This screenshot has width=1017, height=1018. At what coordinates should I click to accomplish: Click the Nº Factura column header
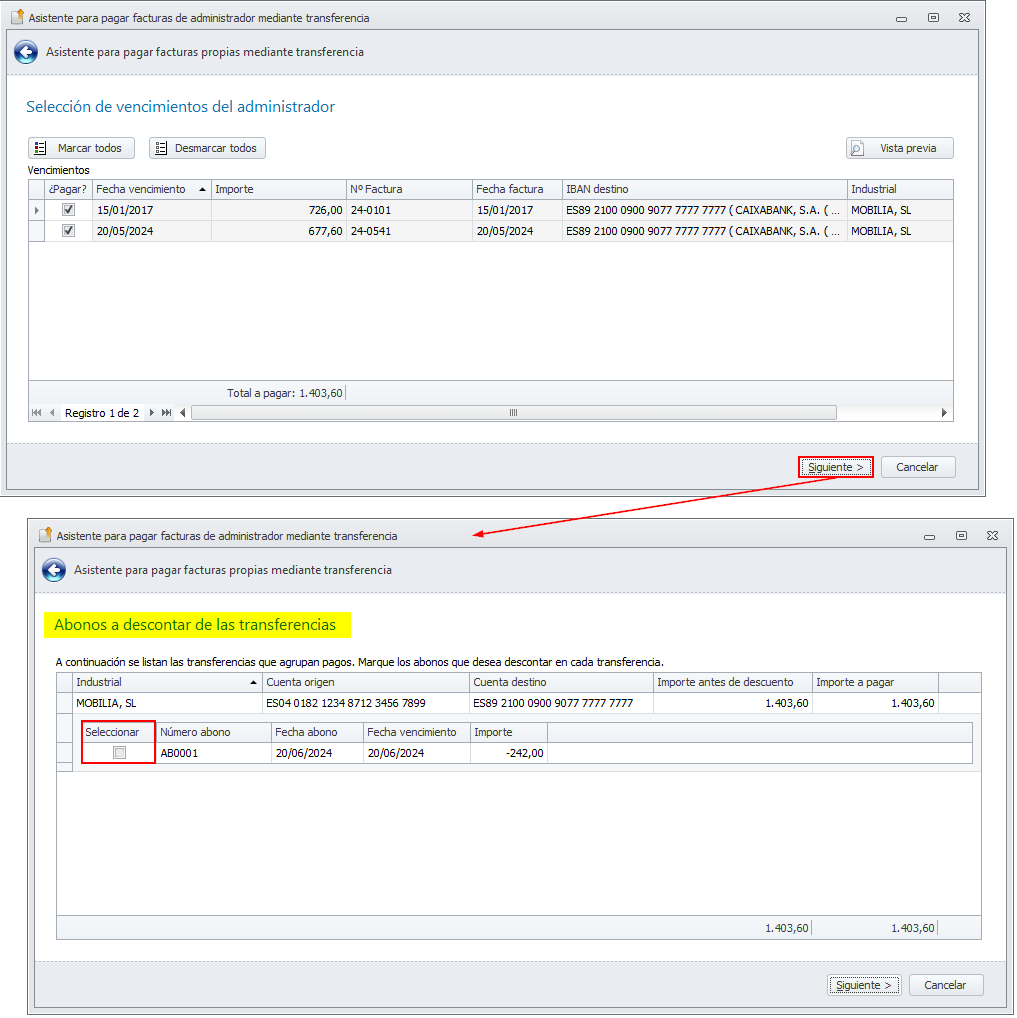click(x=409, y=189)
